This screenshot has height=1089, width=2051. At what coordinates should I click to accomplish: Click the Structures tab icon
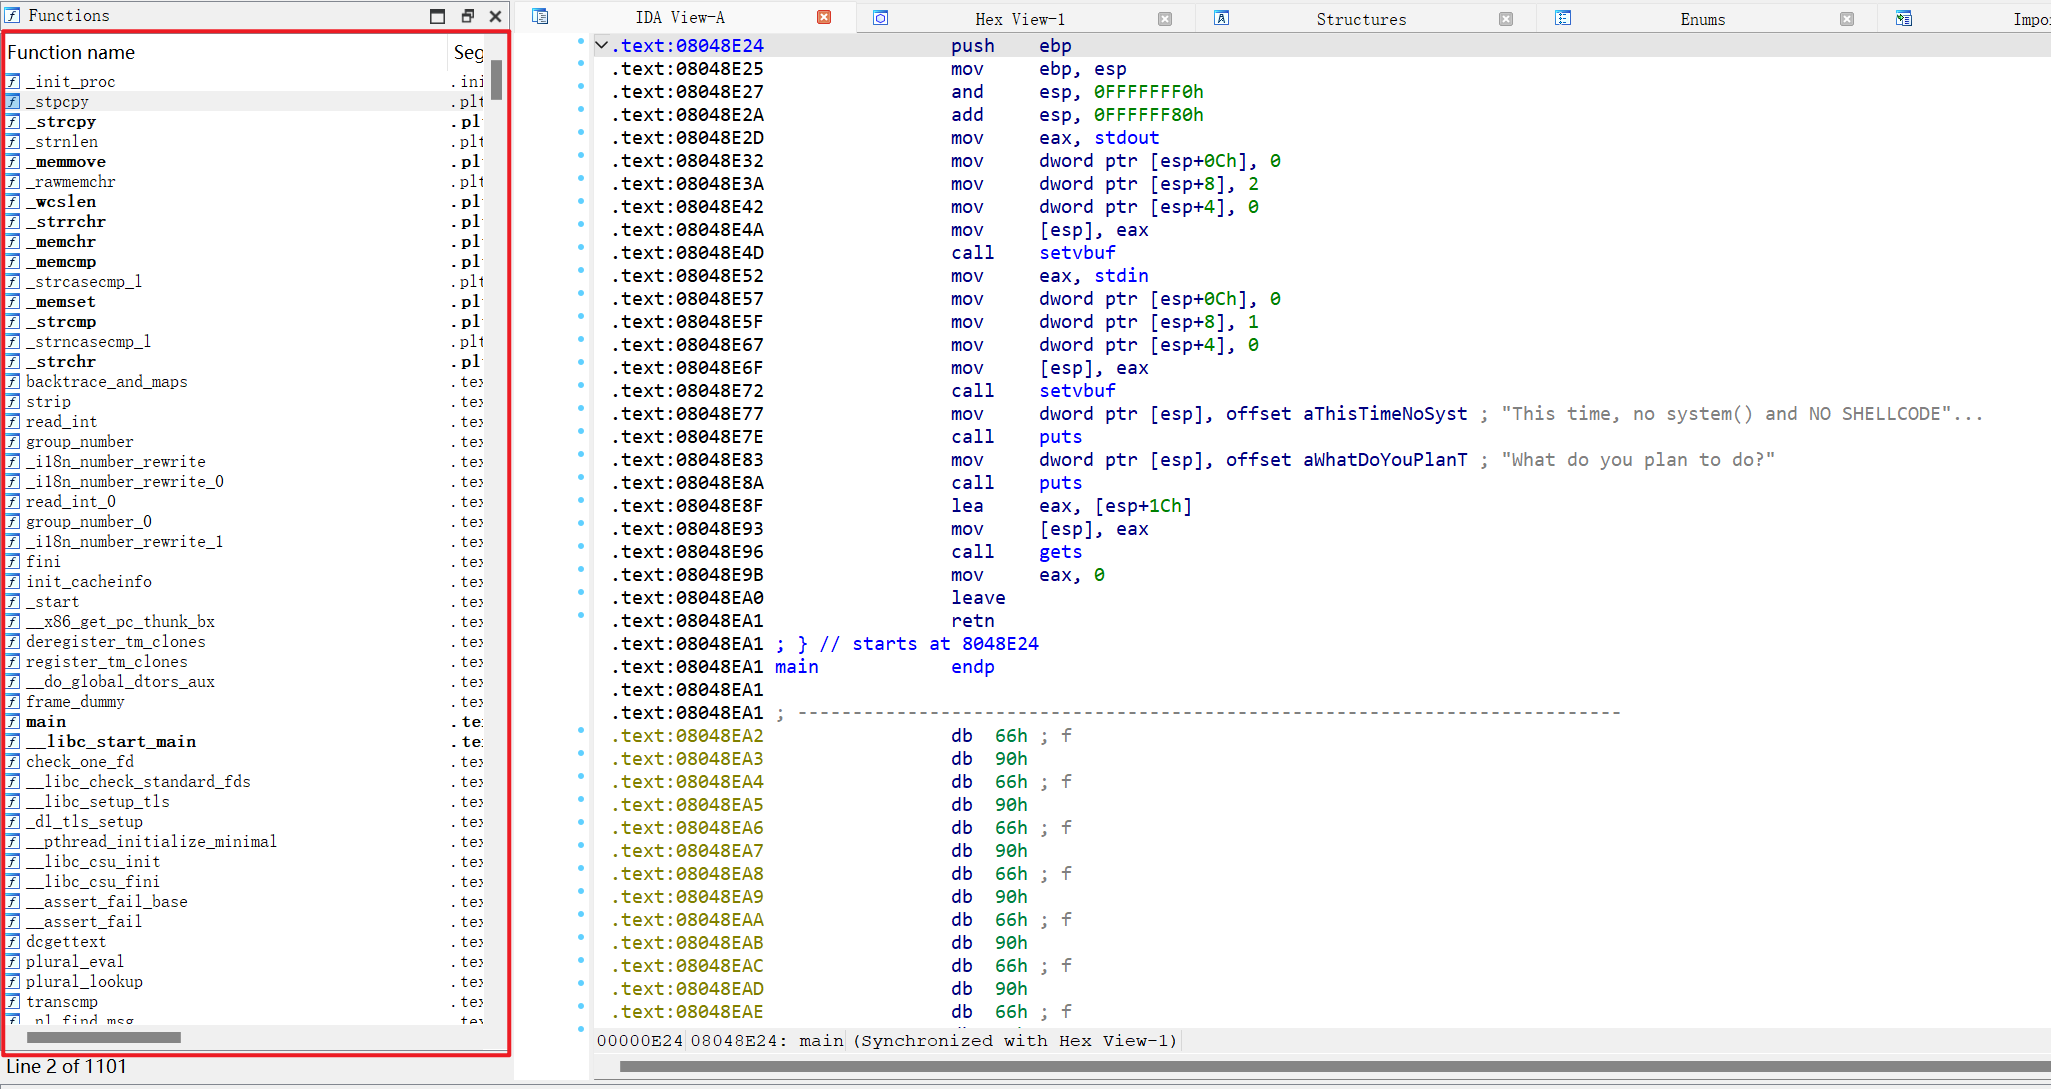(x=1221, y=18)
